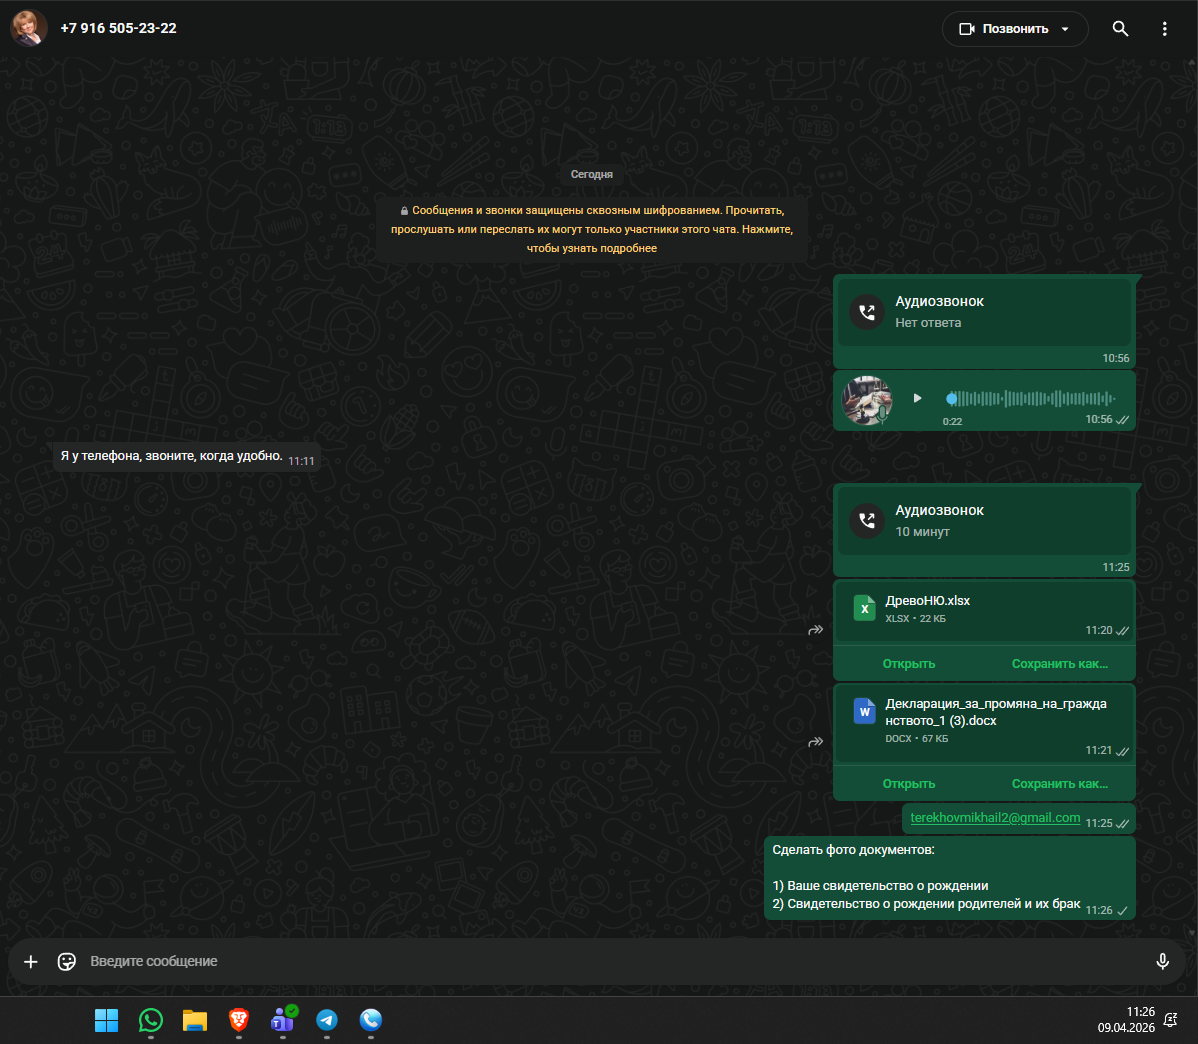Click the Декларация docx file attachment

(x=984, y=723)
